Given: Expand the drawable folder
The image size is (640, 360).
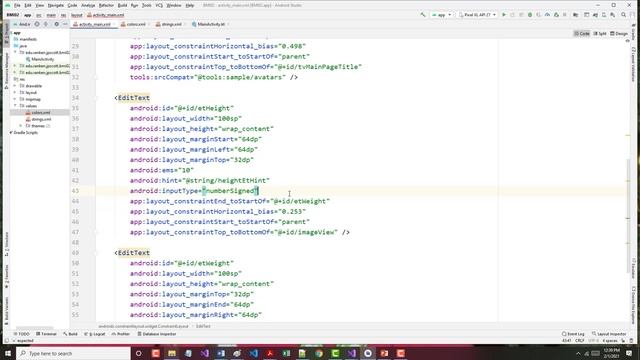Looking at the screenshot, I should pyautogui.click(x=16, y=86).
